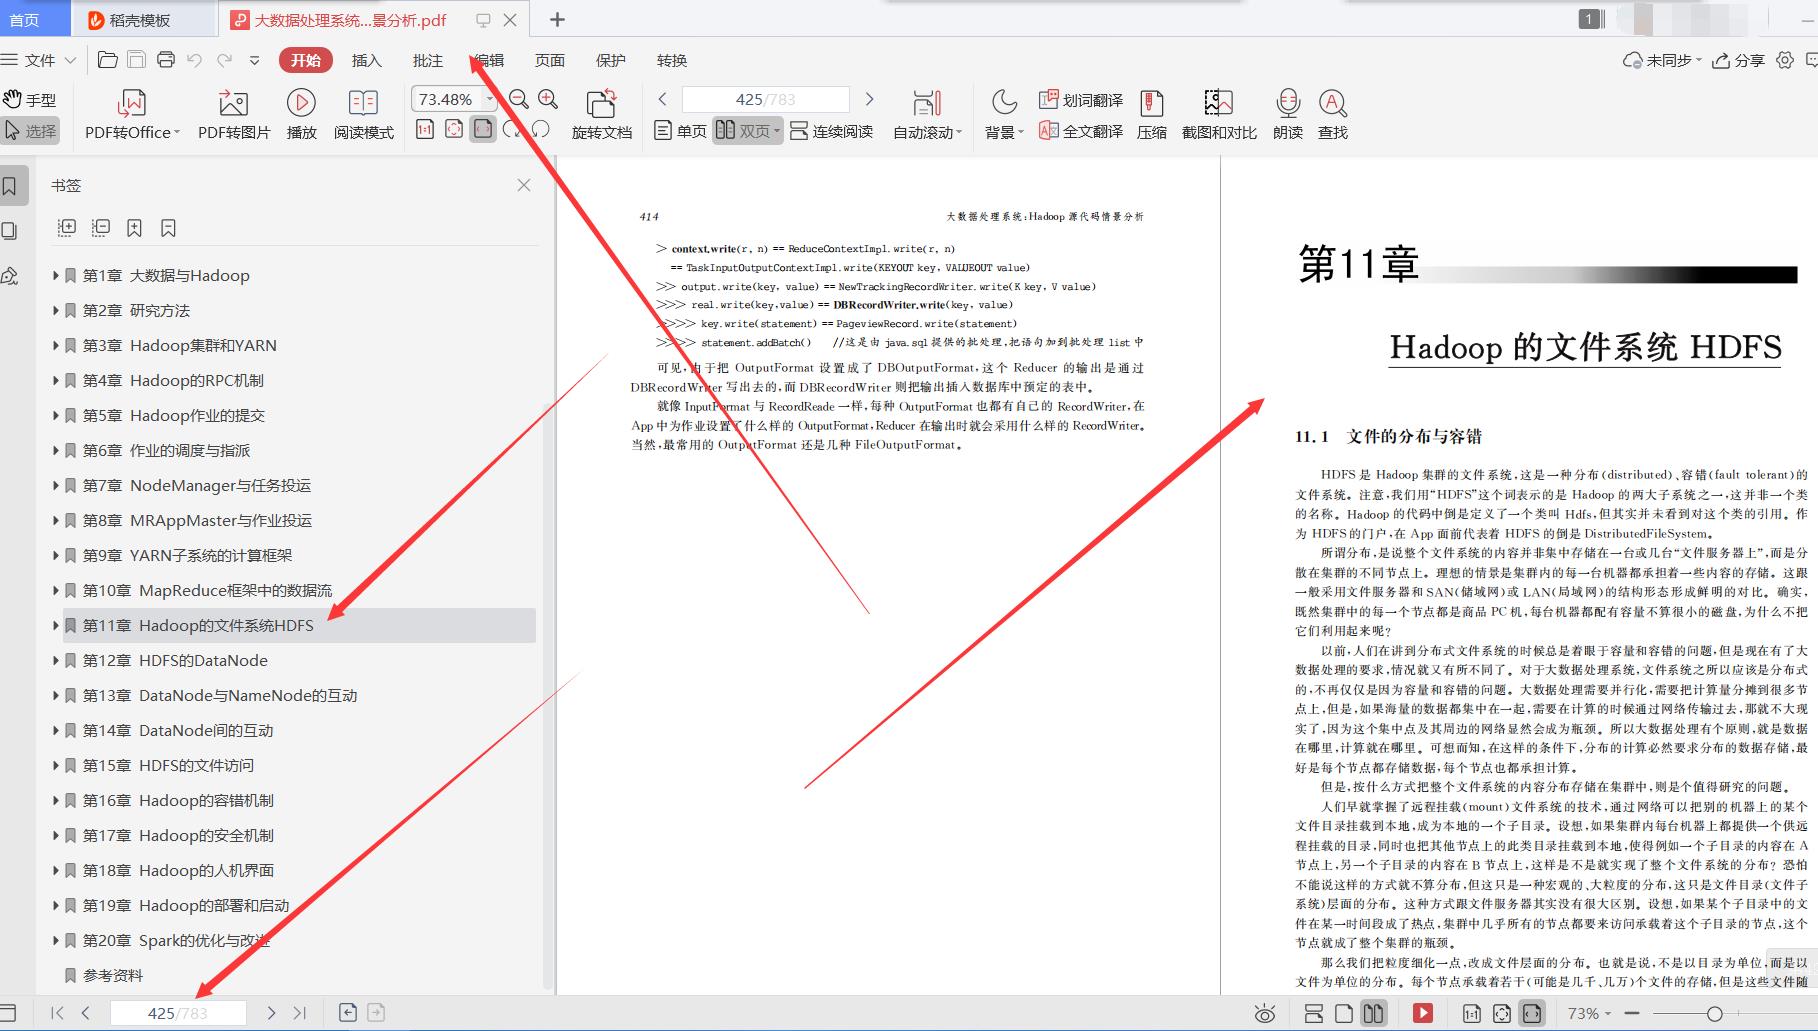Switch to the 转换 ribbon tab
This screenshot has height=1031, width=1818.
(x=672, y=60)
